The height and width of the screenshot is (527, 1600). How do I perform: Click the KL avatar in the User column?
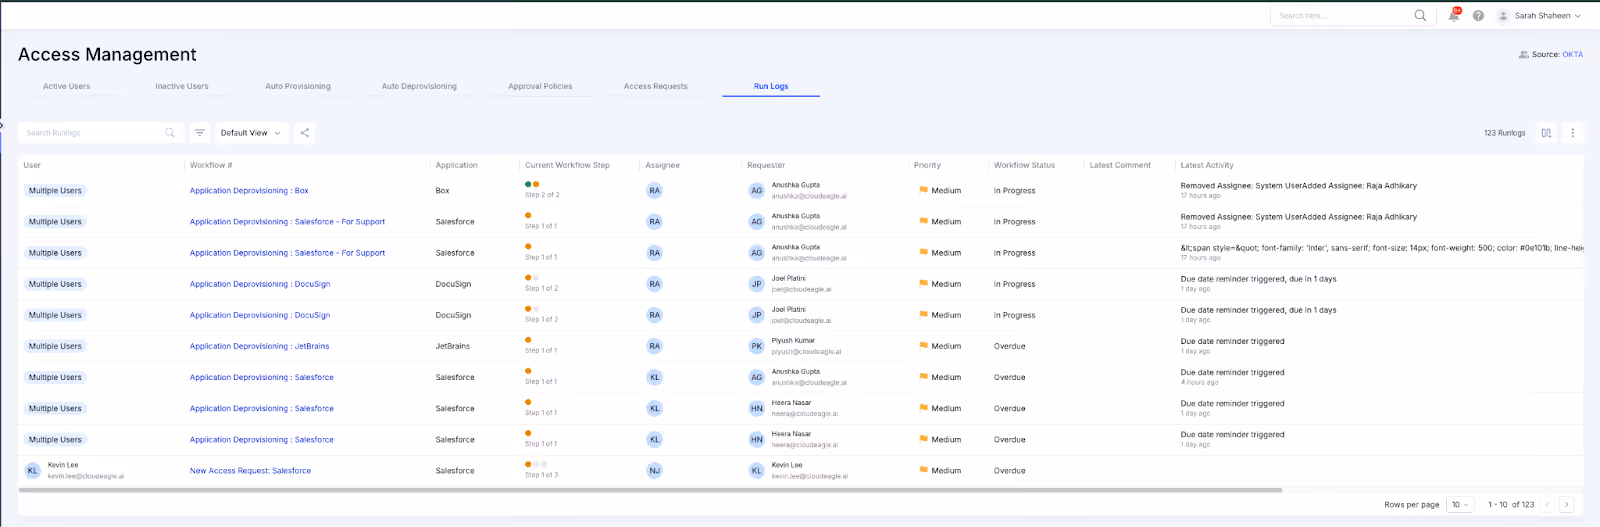[32, 471]
